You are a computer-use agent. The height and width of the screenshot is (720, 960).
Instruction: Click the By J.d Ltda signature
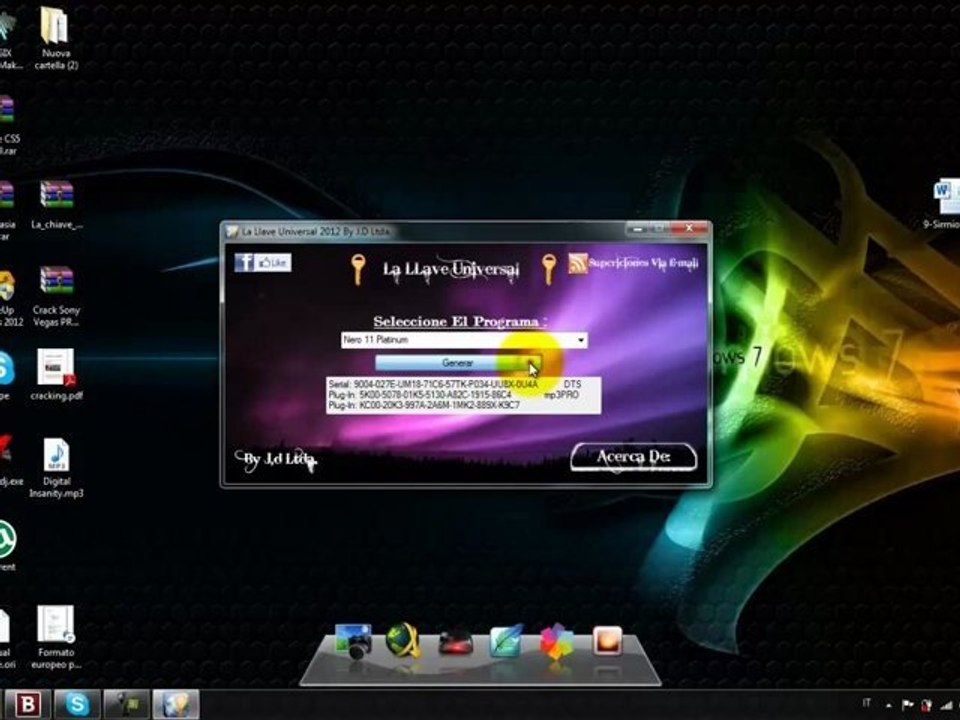point(276,460)
